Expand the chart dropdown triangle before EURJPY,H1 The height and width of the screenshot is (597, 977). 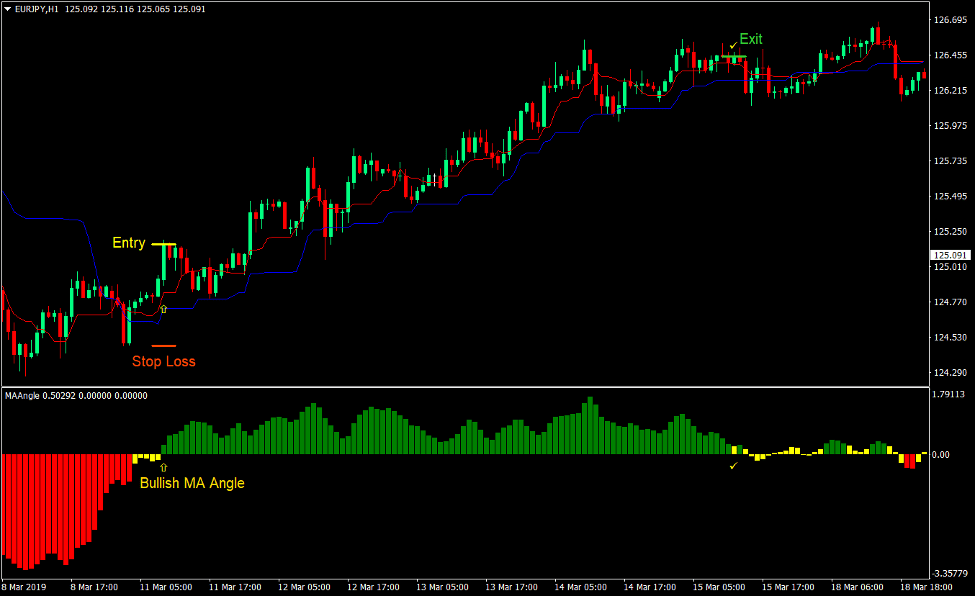point(9,8)
